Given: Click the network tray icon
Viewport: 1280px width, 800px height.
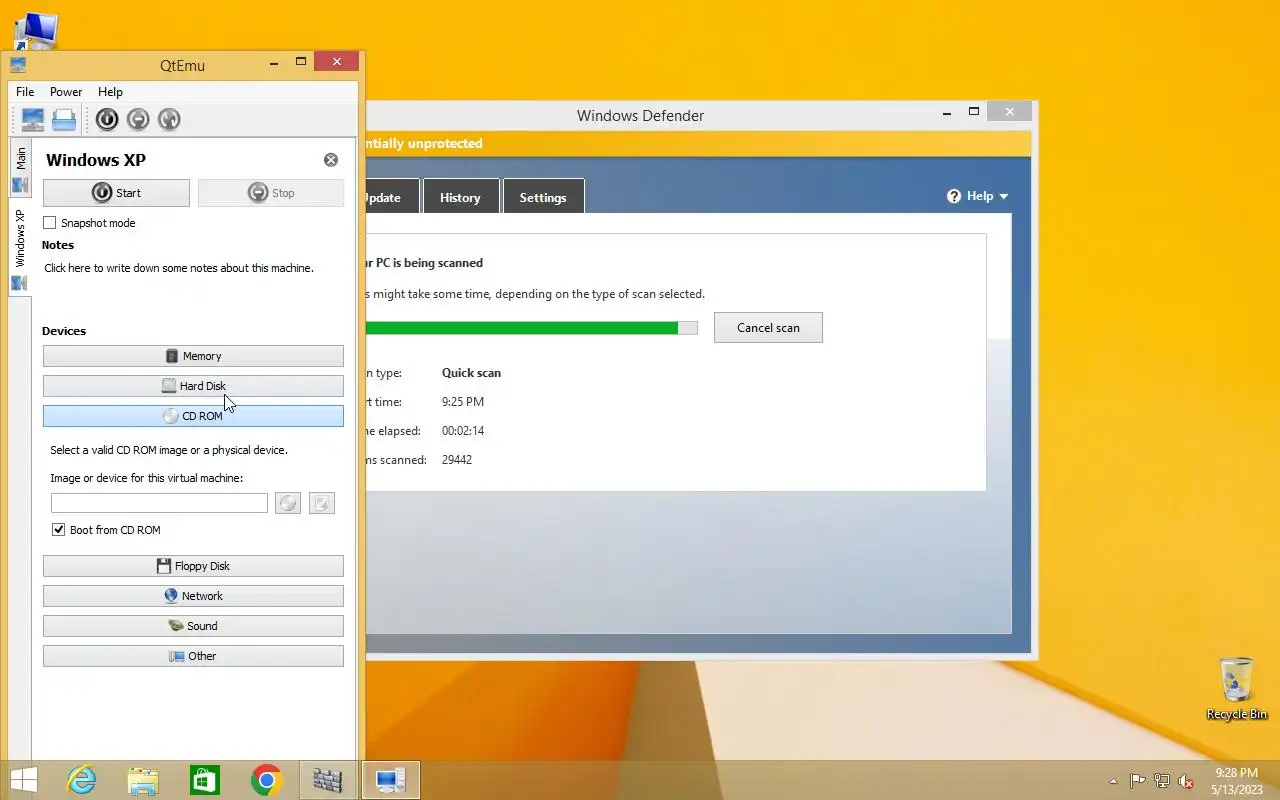Looking at the screenshot, I should 1162,781.
